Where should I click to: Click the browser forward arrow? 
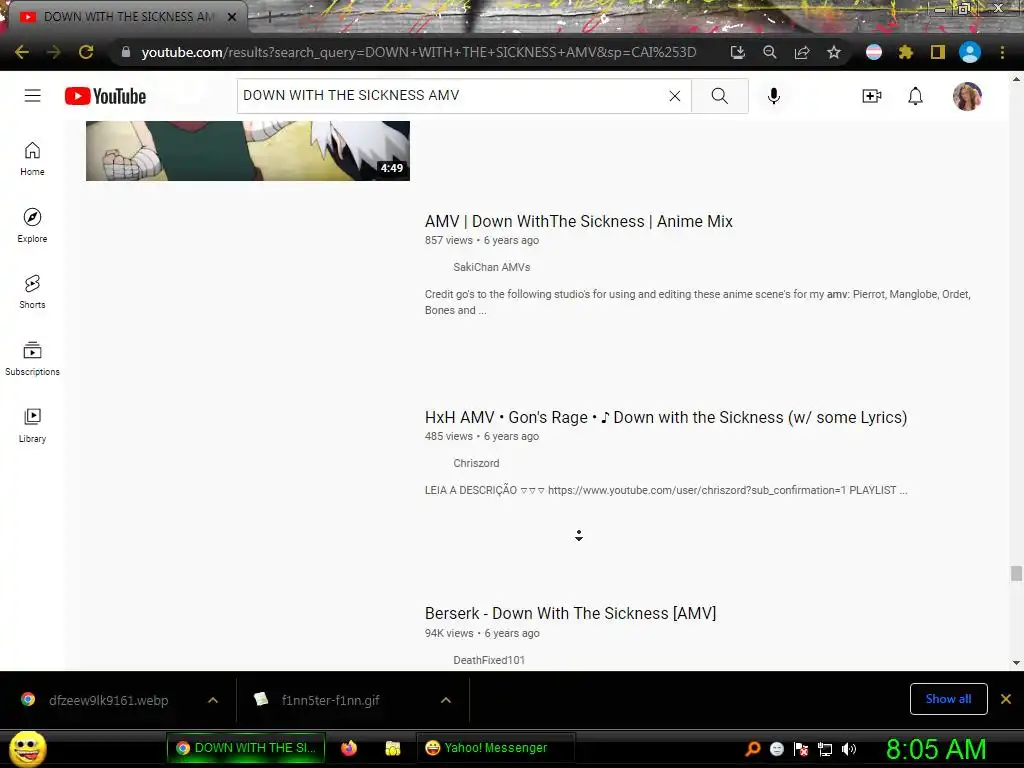point(54,52)
